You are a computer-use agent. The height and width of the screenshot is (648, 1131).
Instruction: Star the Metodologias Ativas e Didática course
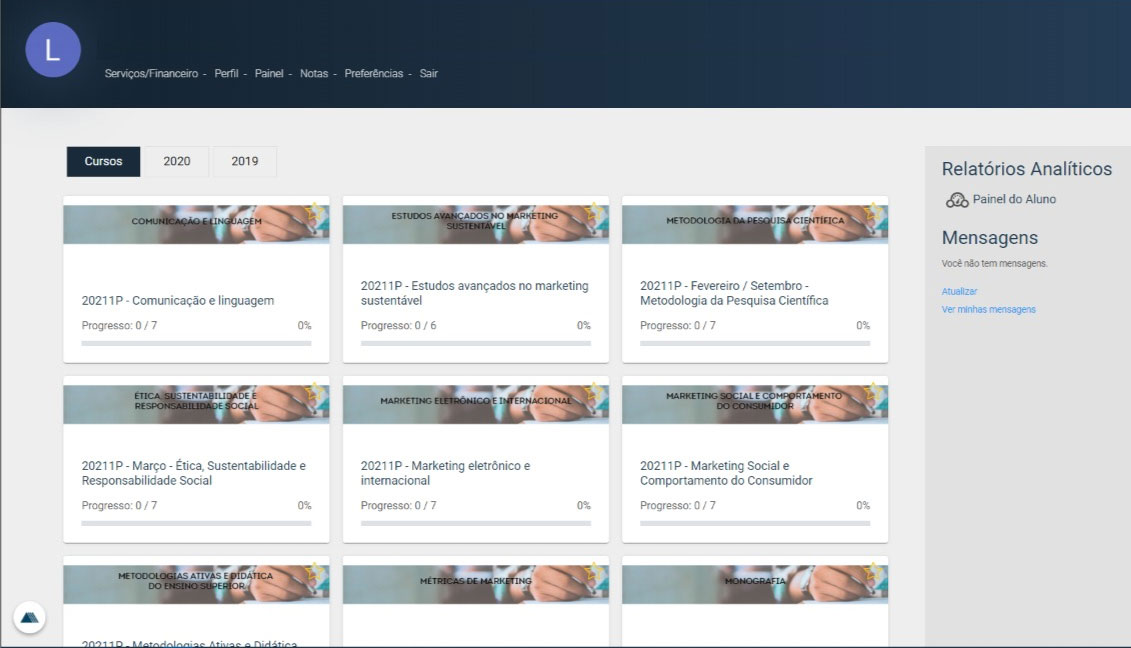(x=314, y=572)
